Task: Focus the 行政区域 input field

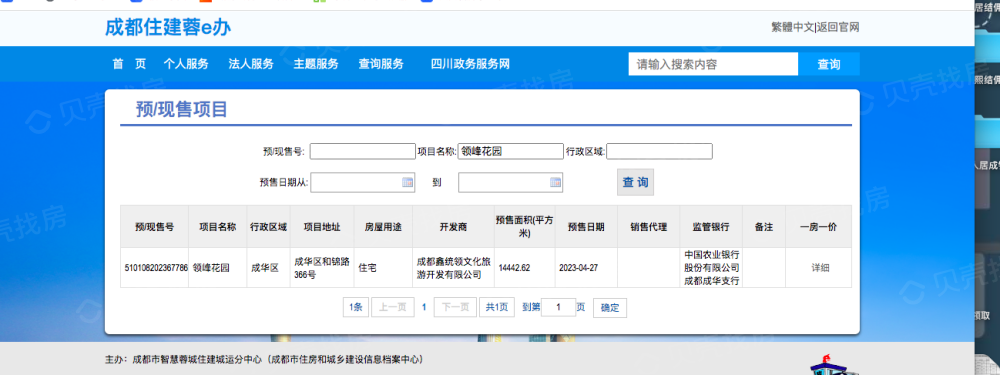Action: (659, 151)
